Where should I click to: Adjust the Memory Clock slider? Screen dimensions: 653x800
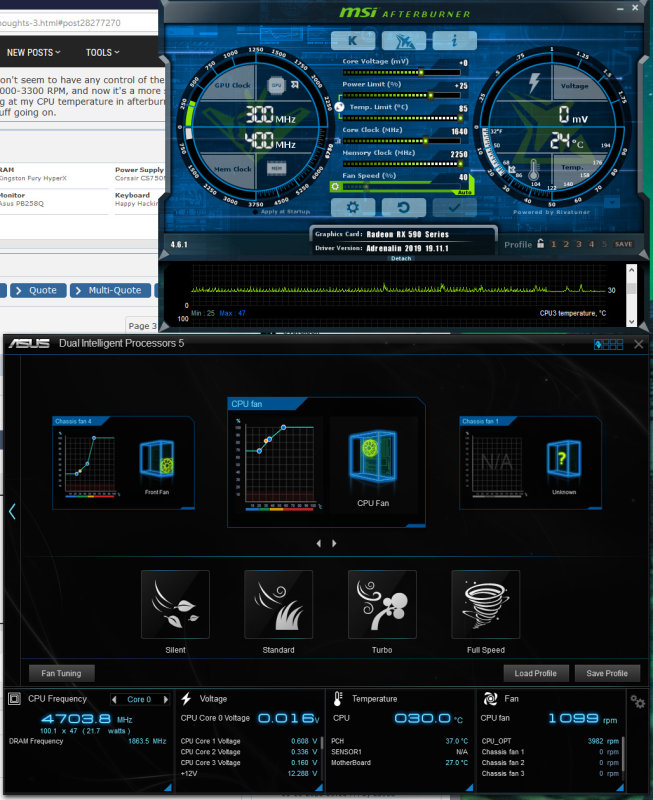click(x=402, y=164)
